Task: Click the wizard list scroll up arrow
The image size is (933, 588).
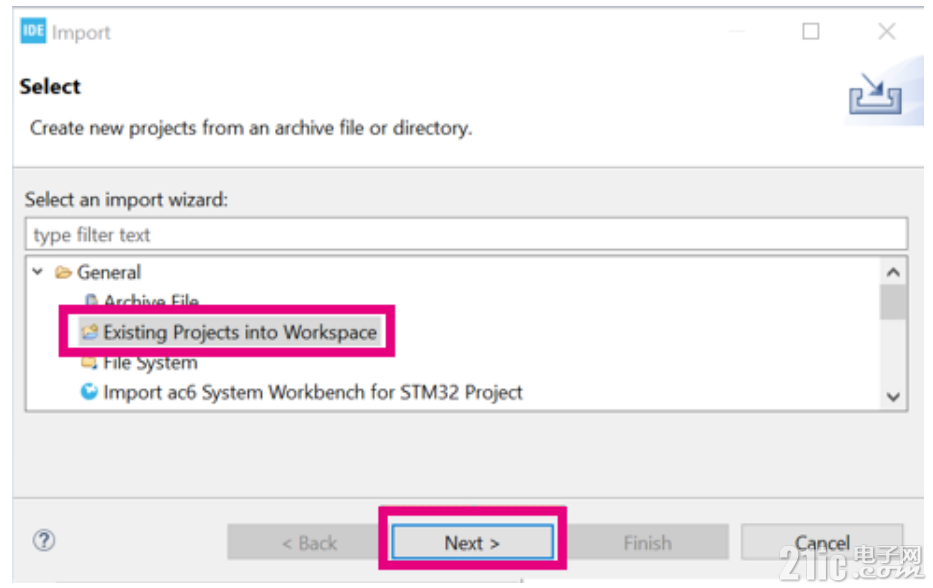Action: 893,272
